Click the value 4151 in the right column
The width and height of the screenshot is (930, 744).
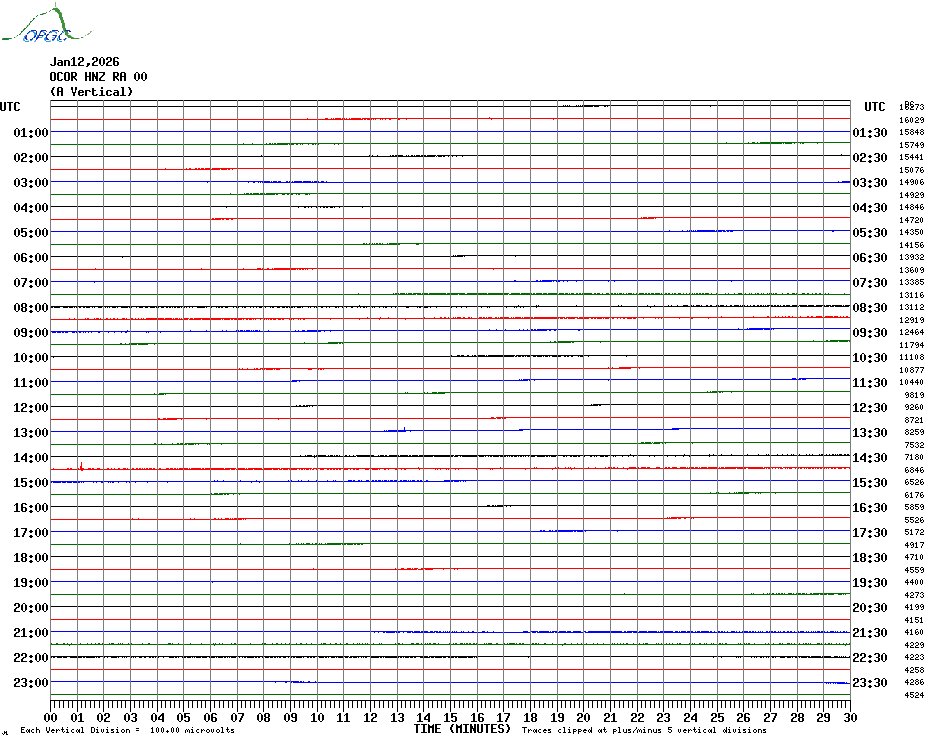click(x=914, y=620)
